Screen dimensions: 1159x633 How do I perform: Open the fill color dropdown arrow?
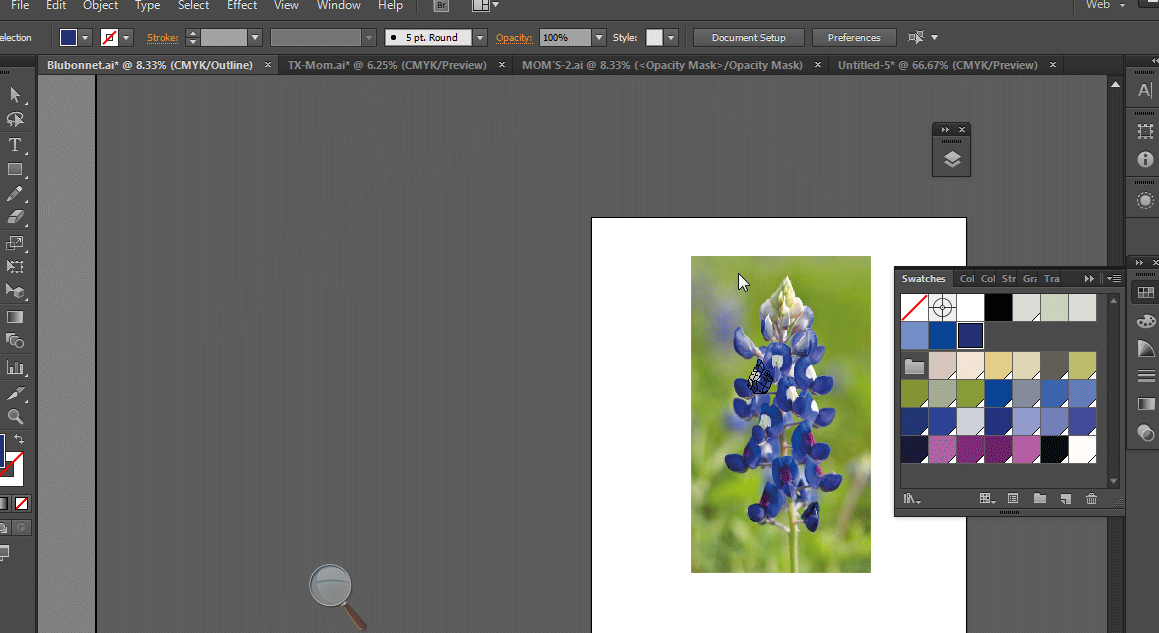click(86, 38)
